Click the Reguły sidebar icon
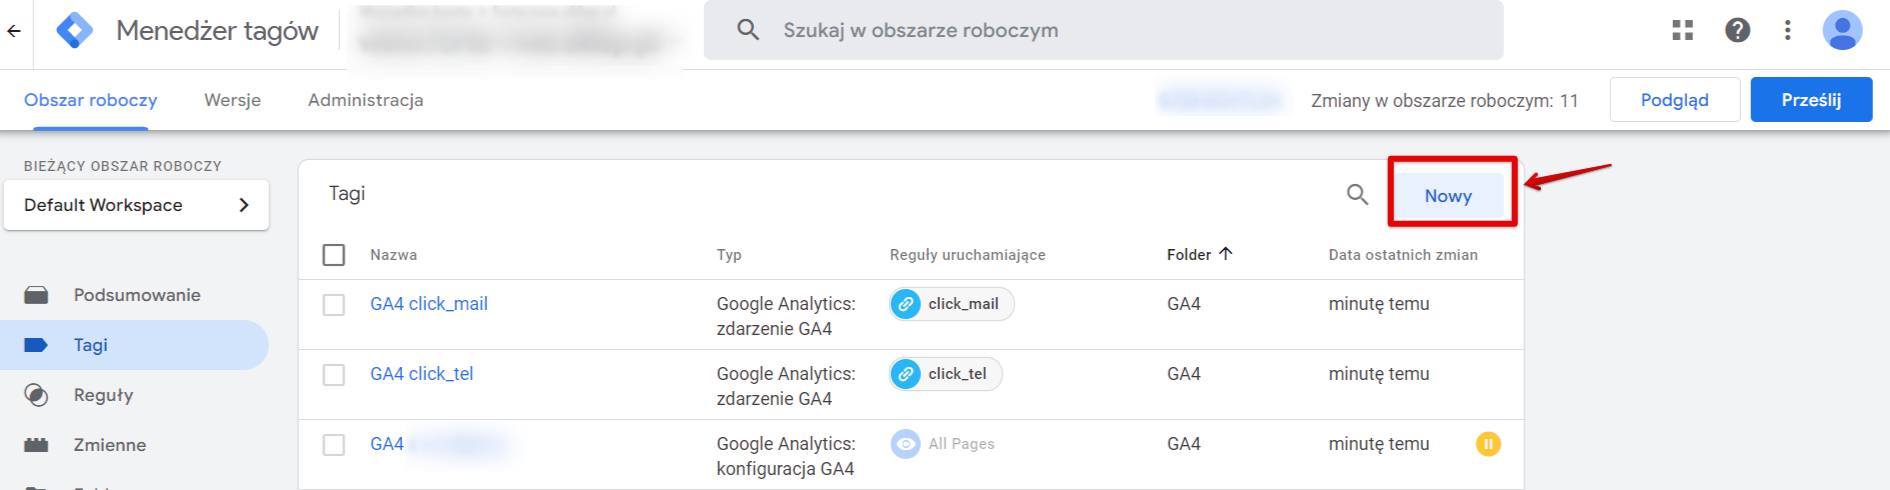The image size is (1890, 490). 36,395
